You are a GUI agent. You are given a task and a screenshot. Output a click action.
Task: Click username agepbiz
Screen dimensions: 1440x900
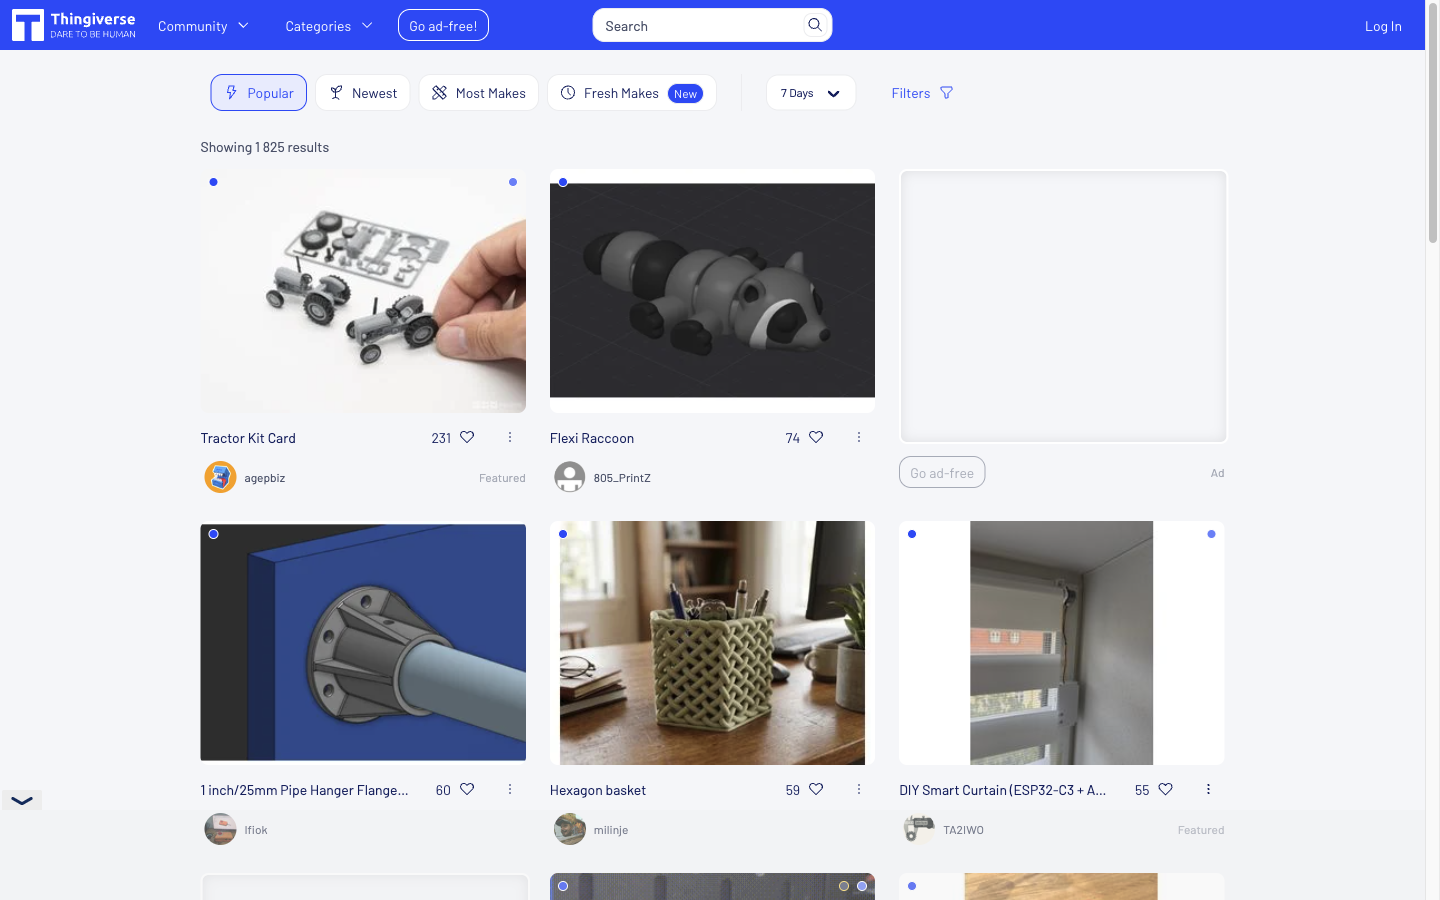[265, 478]
